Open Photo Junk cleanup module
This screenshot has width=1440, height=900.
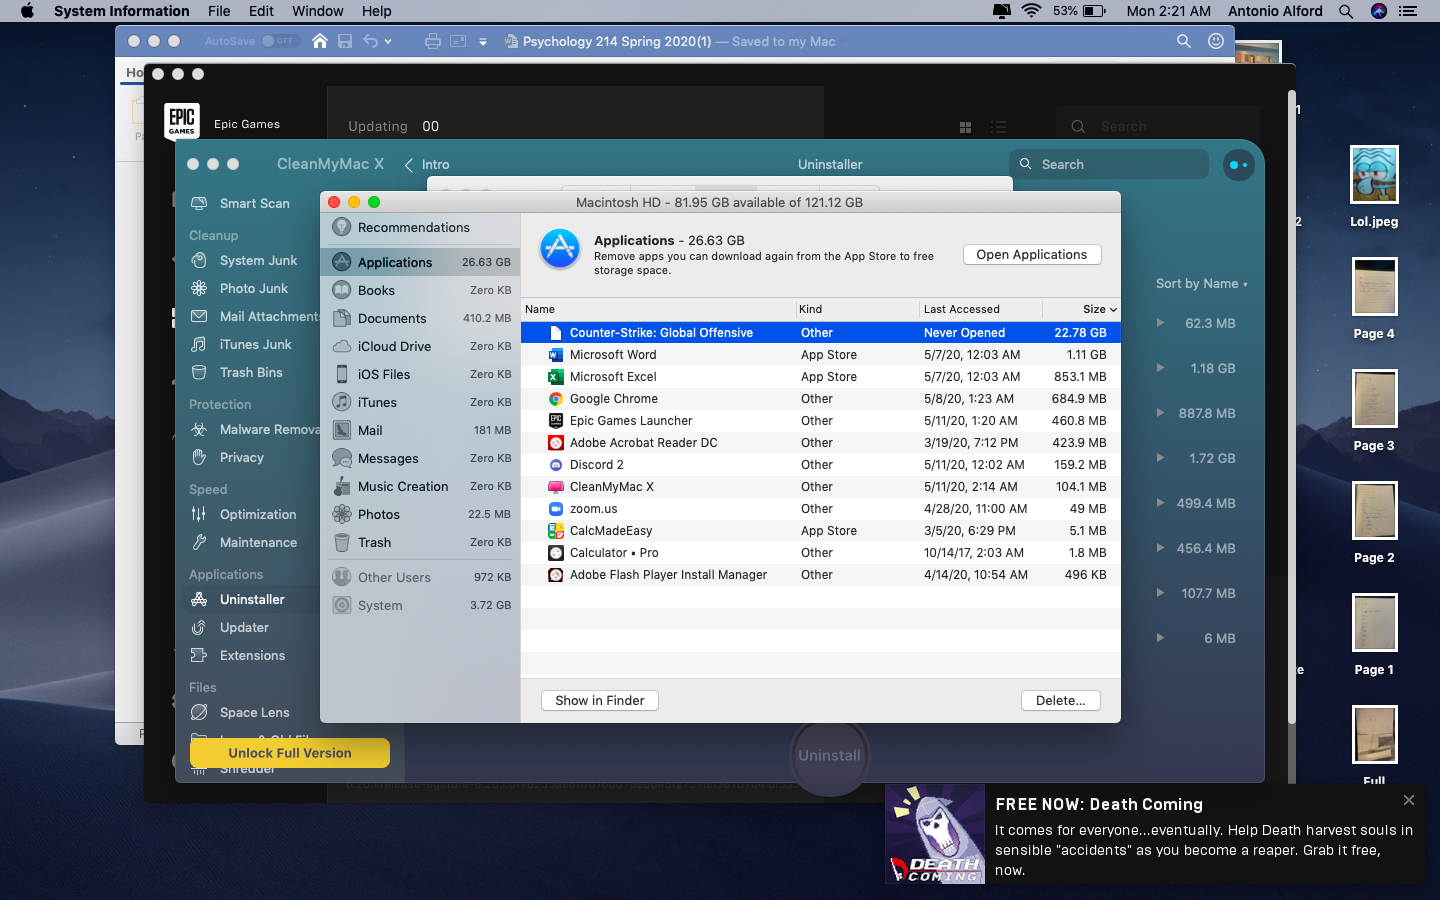[x=239, y=288]
